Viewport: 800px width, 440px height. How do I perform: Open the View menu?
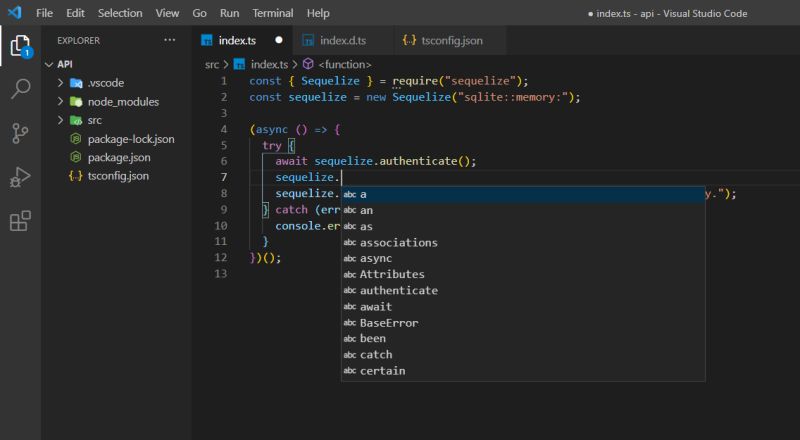(167, 13)
